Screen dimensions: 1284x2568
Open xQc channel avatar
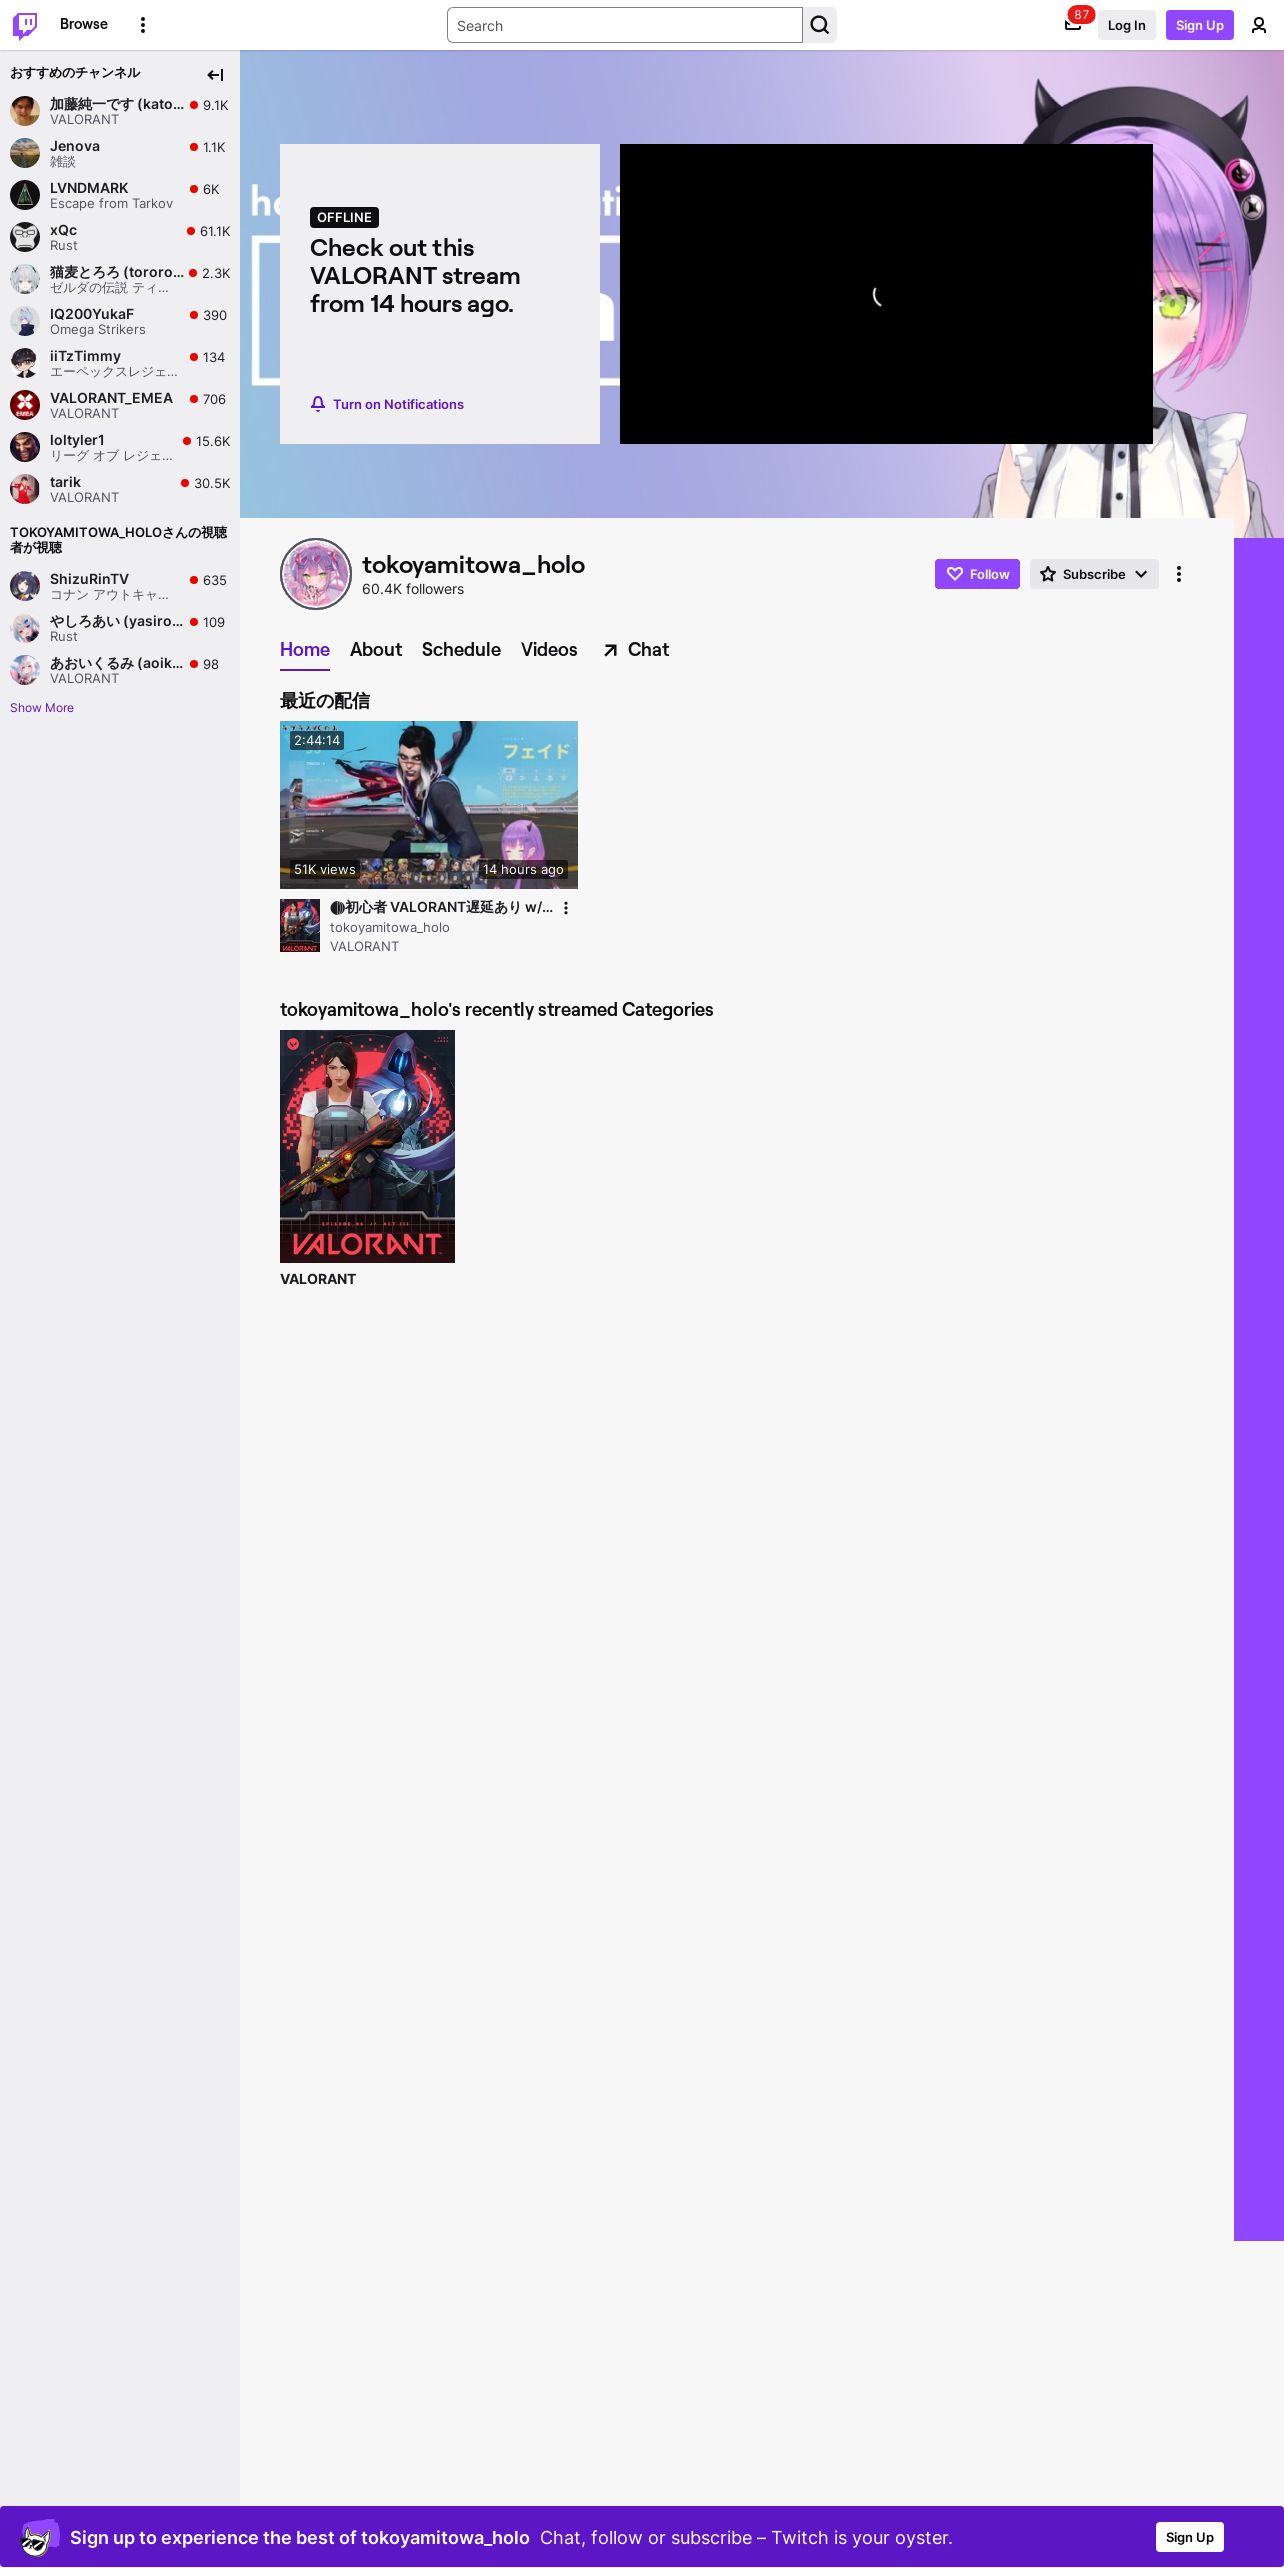[25, 237]
